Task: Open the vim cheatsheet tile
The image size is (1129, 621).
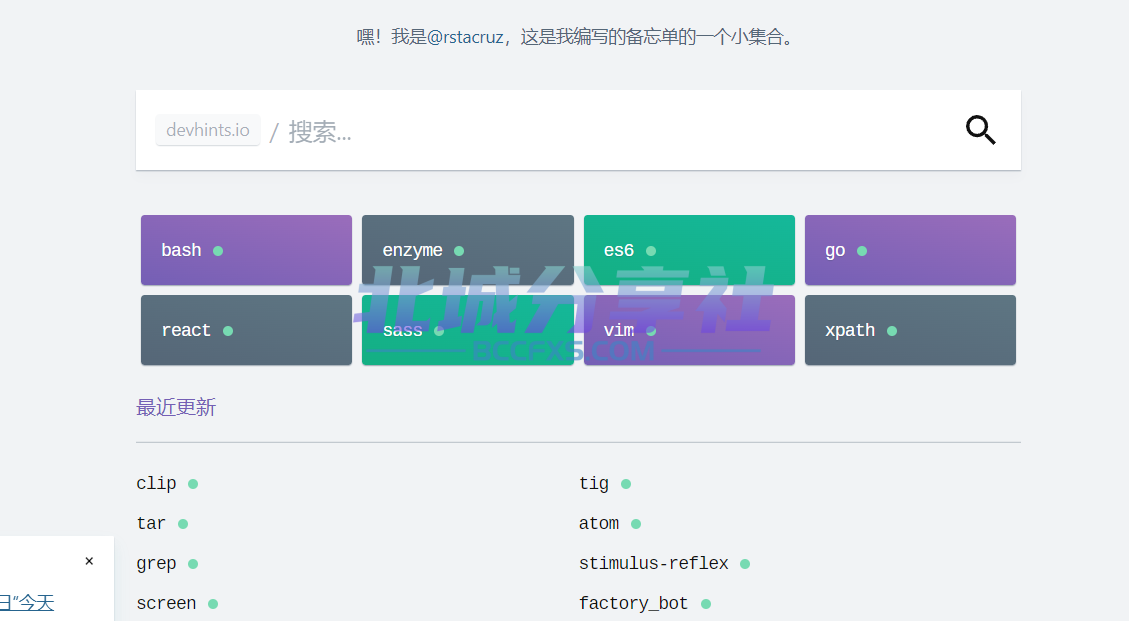Action: click(689, 330)
